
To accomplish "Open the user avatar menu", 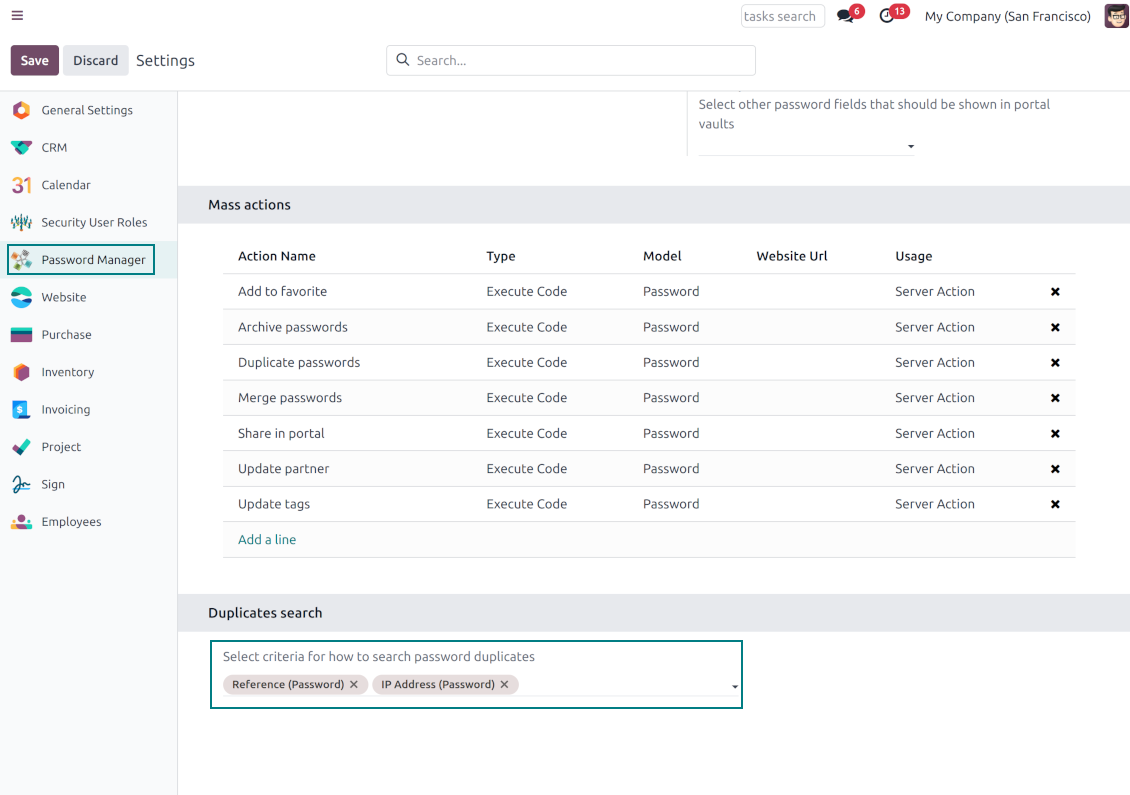I will (x=1116, y=16).
